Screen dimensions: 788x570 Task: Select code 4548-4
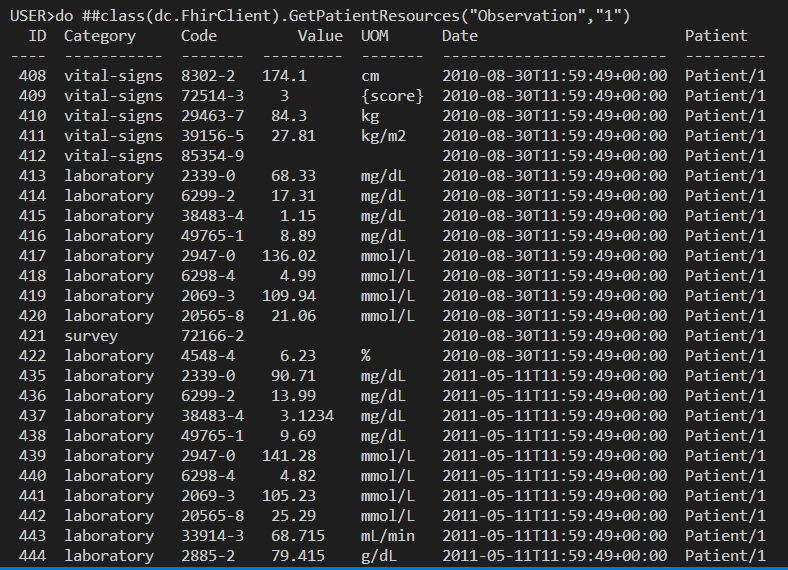(x=208, y=356)
